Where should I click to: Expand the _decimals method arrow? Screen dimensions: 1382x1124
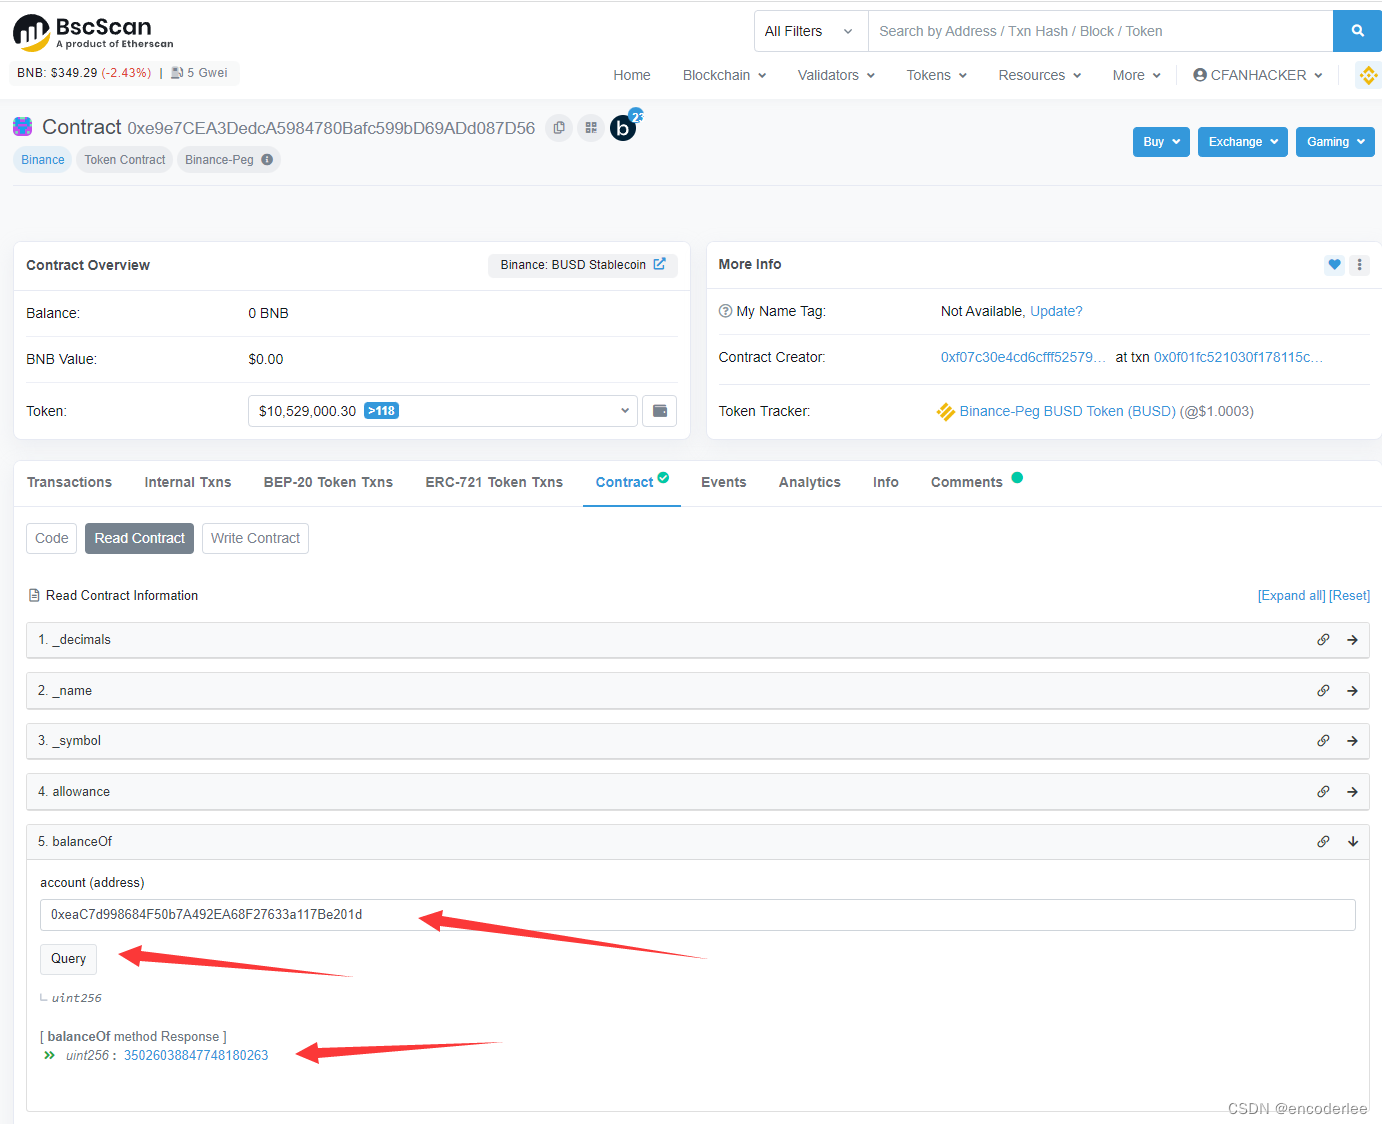(x=1352, y=640)
